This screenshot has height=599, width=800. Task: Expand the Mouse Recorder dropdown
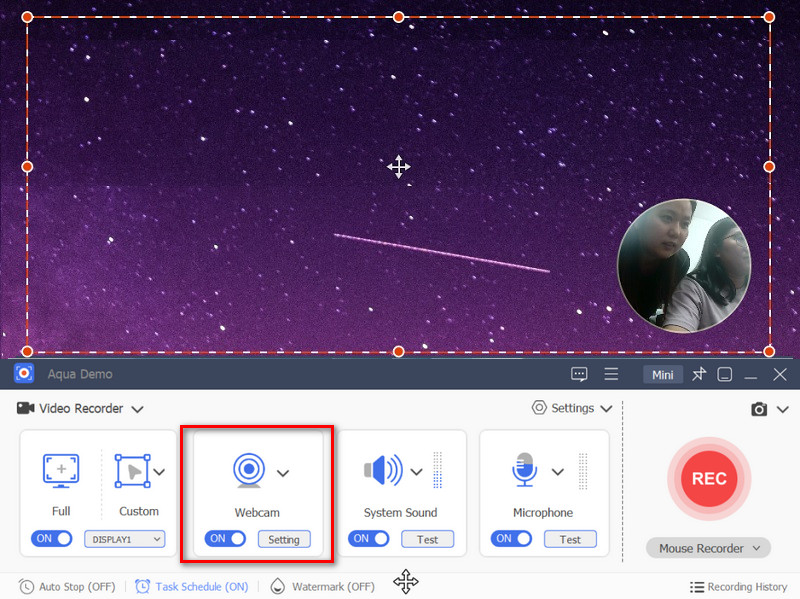[x=708, y=548]
